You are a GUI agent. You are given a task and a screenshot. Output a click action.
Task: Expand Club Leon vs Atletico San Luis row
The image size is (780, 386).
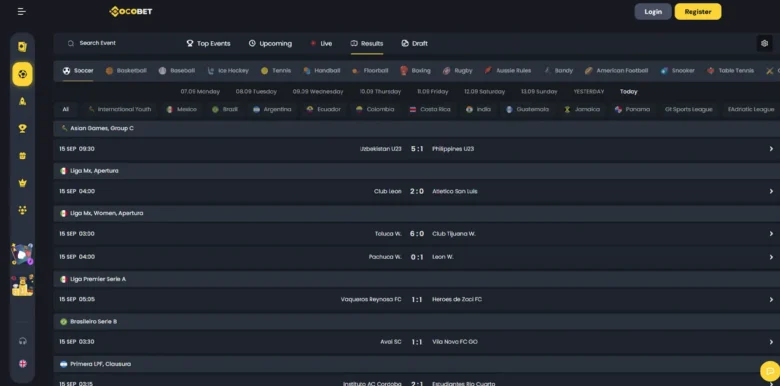(416, 191)
